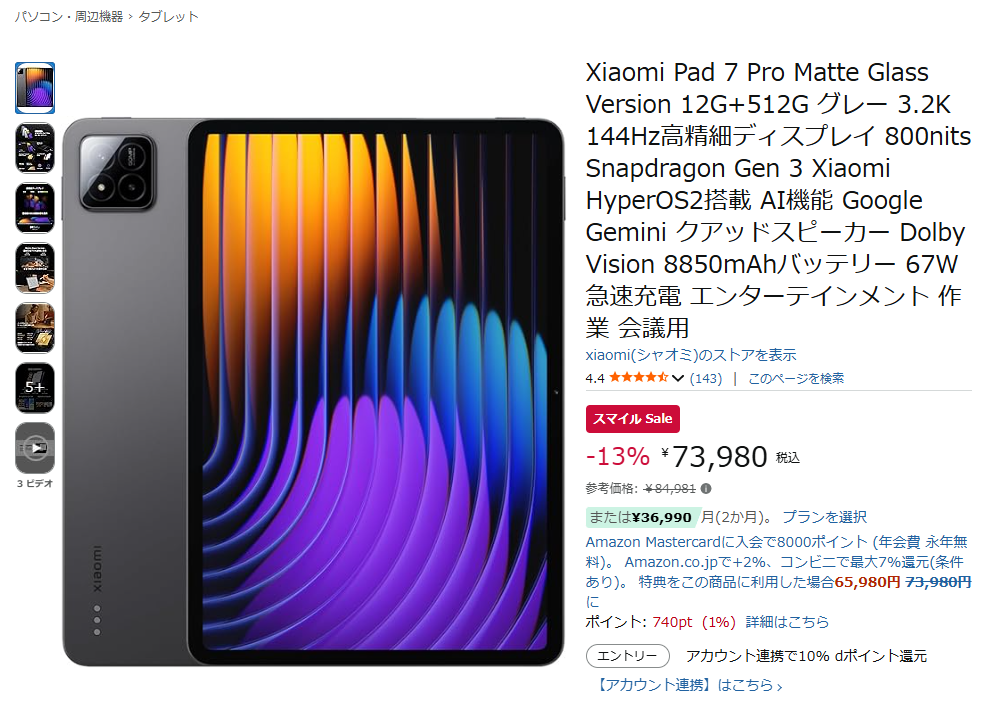Open the second product feature thumbnail

(35, 148)
